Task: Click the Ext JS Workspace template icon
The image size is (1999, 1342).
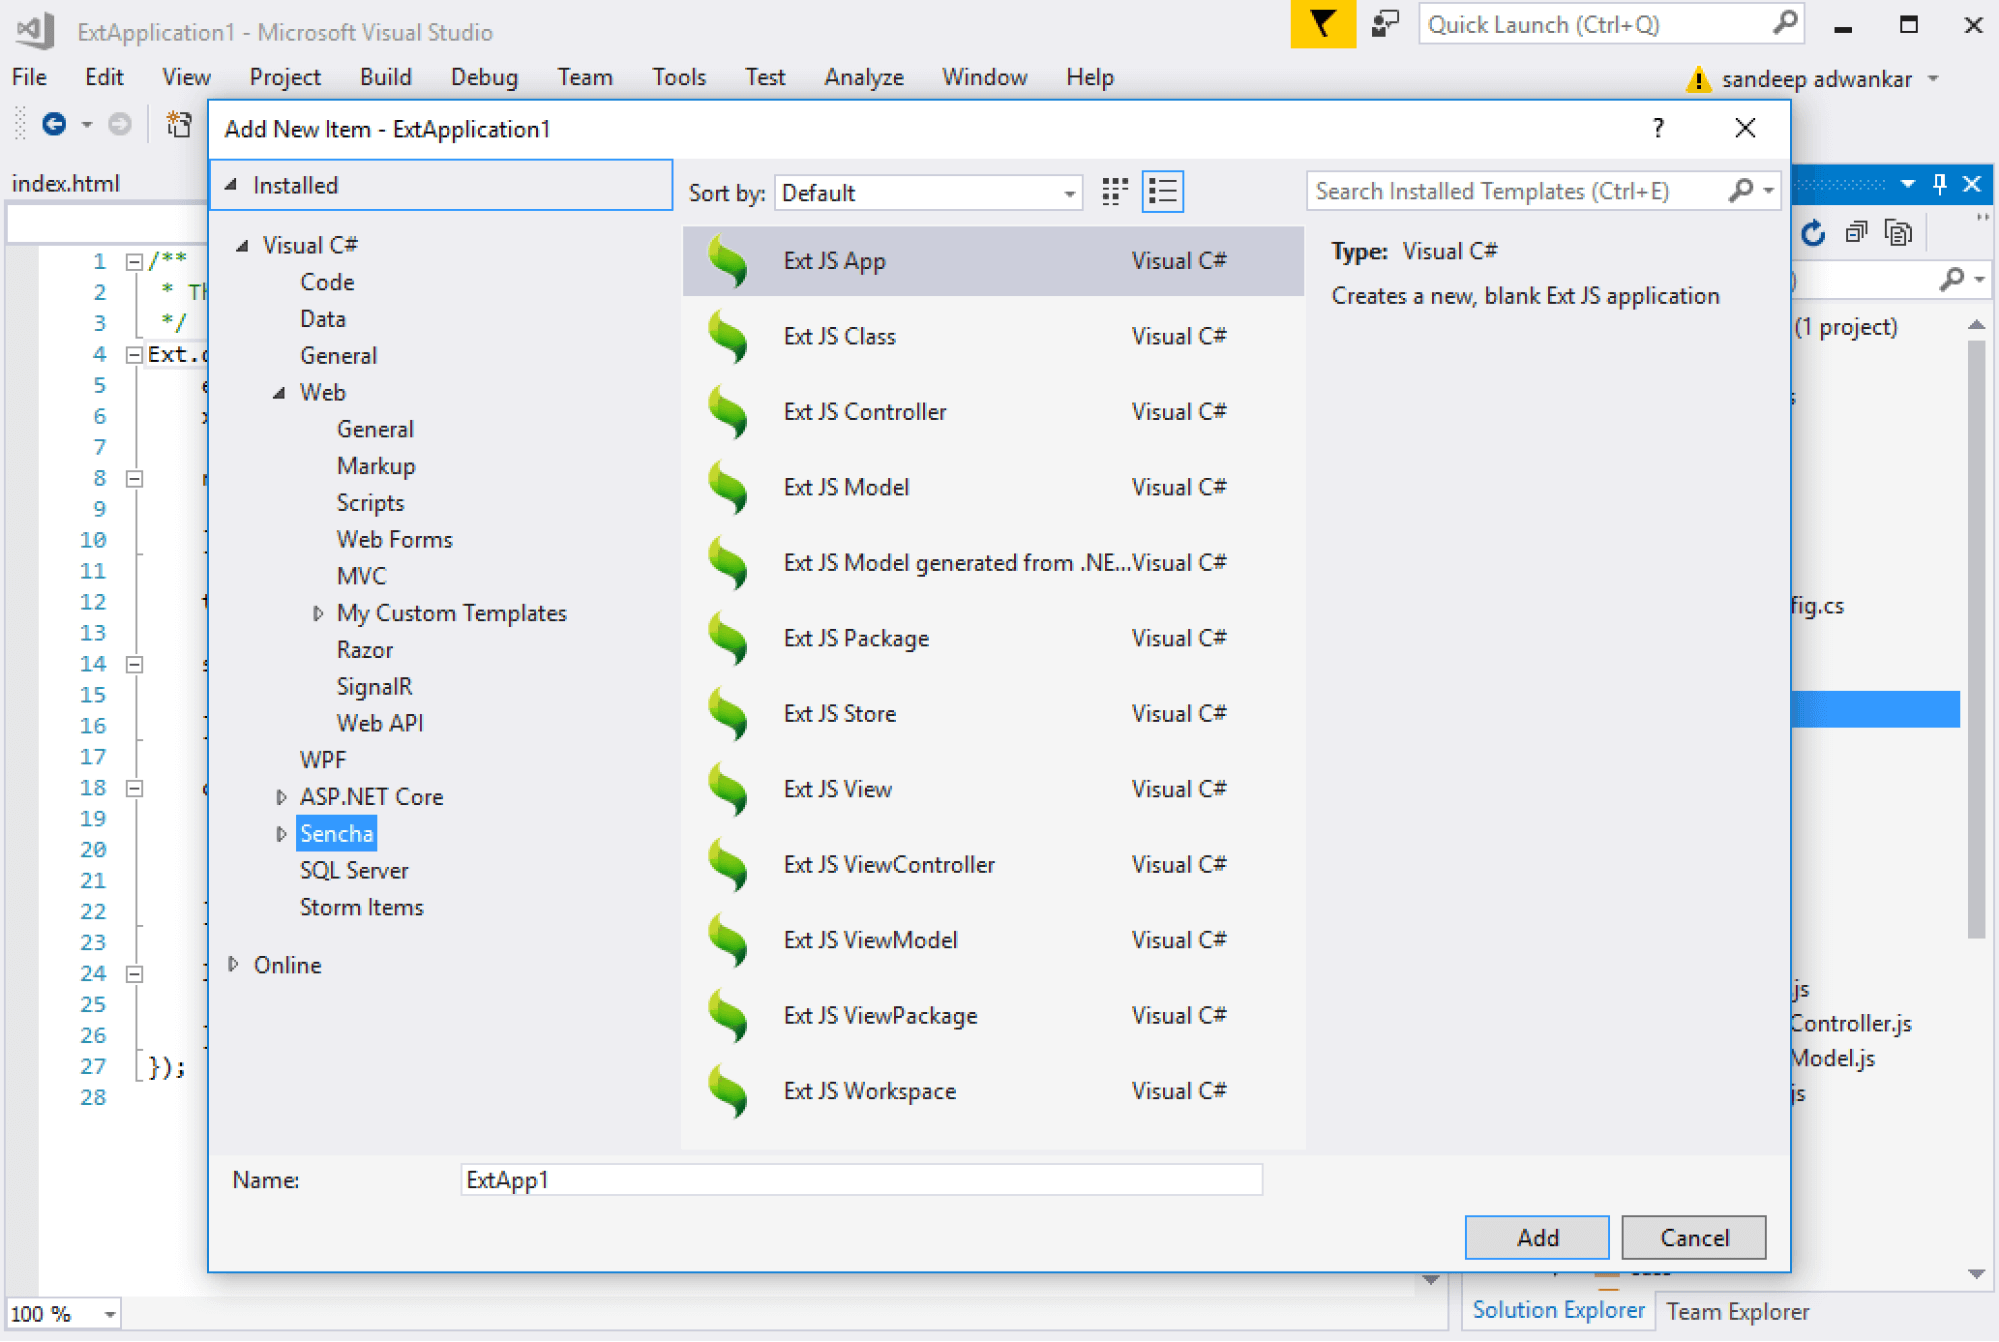Action: pyautogui.click(x=728, y=1092)
